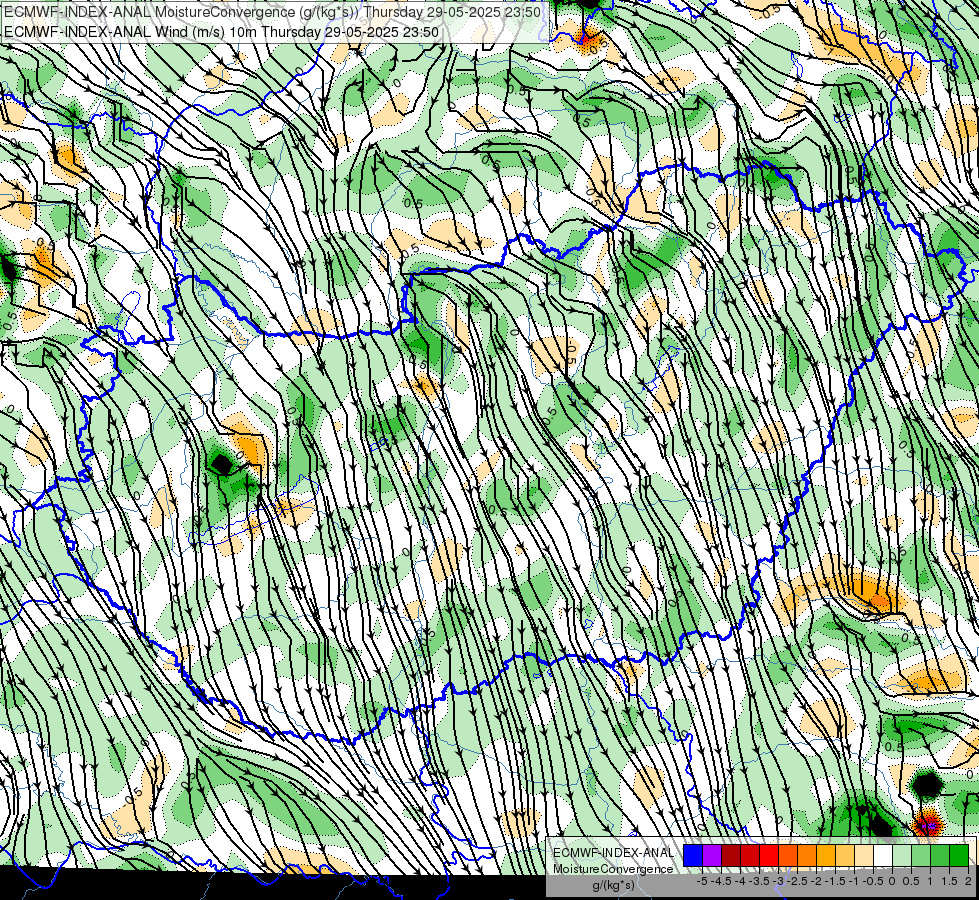The height and width of the screenshot is (900, 979).
Task: Click the legend tick label '2'
Action: 968,881
